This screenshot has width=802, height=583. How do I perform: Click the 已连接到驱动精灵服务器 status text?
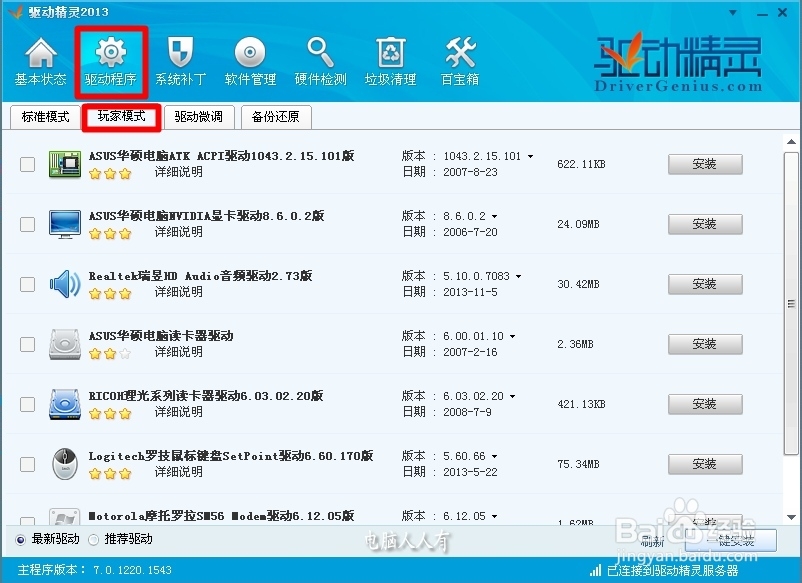(673, 571)
